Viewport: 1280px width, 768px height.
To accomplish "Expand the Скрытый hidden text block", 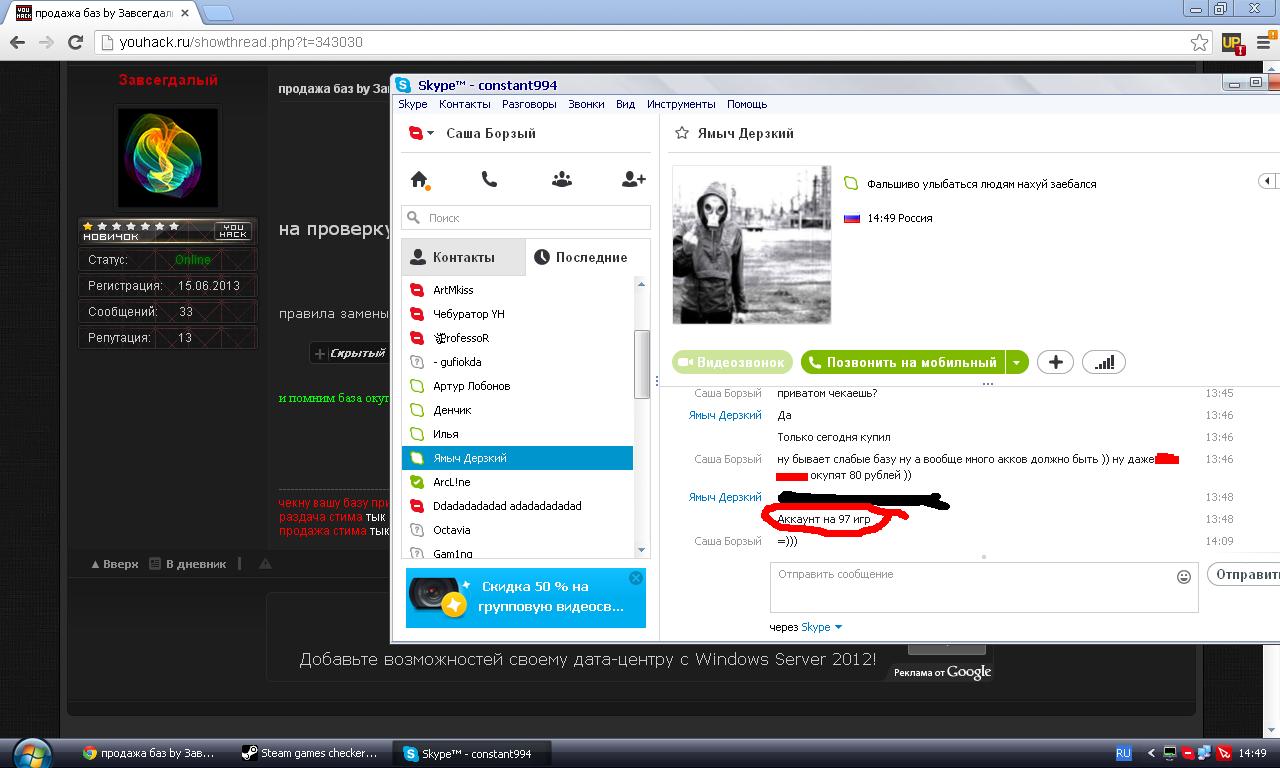I will click(x=349, y=353).
